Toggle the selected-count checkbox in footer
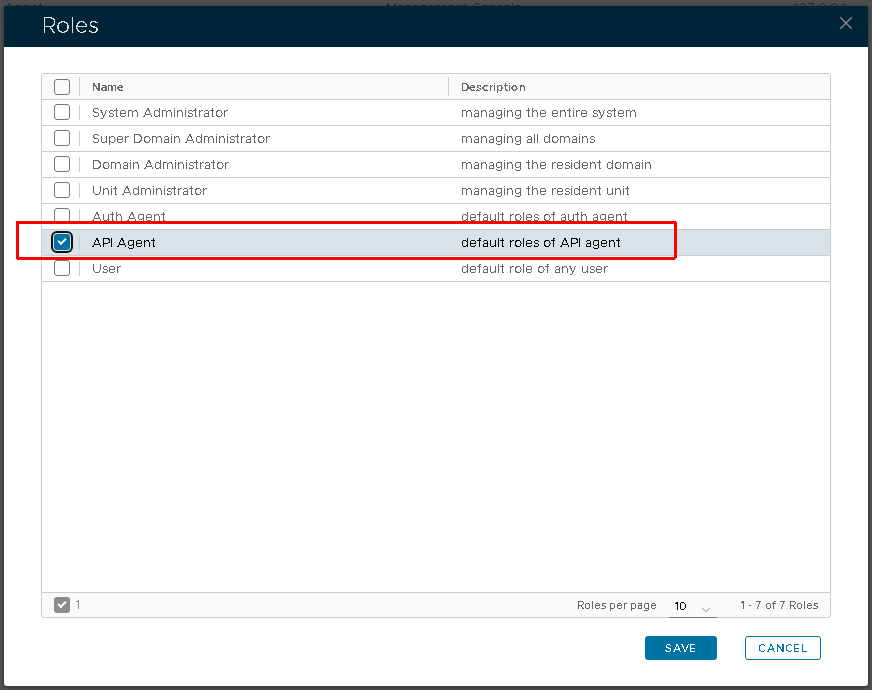872x690 pixels. click(x=62, y=605)
